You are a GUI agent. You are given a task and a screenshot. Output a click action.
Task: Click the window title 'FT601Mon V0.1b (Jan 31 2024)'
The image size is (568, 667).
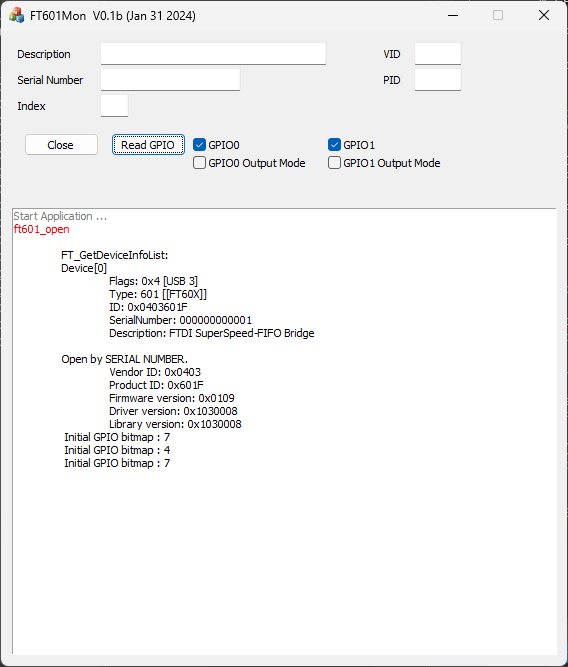click(113, 16)
